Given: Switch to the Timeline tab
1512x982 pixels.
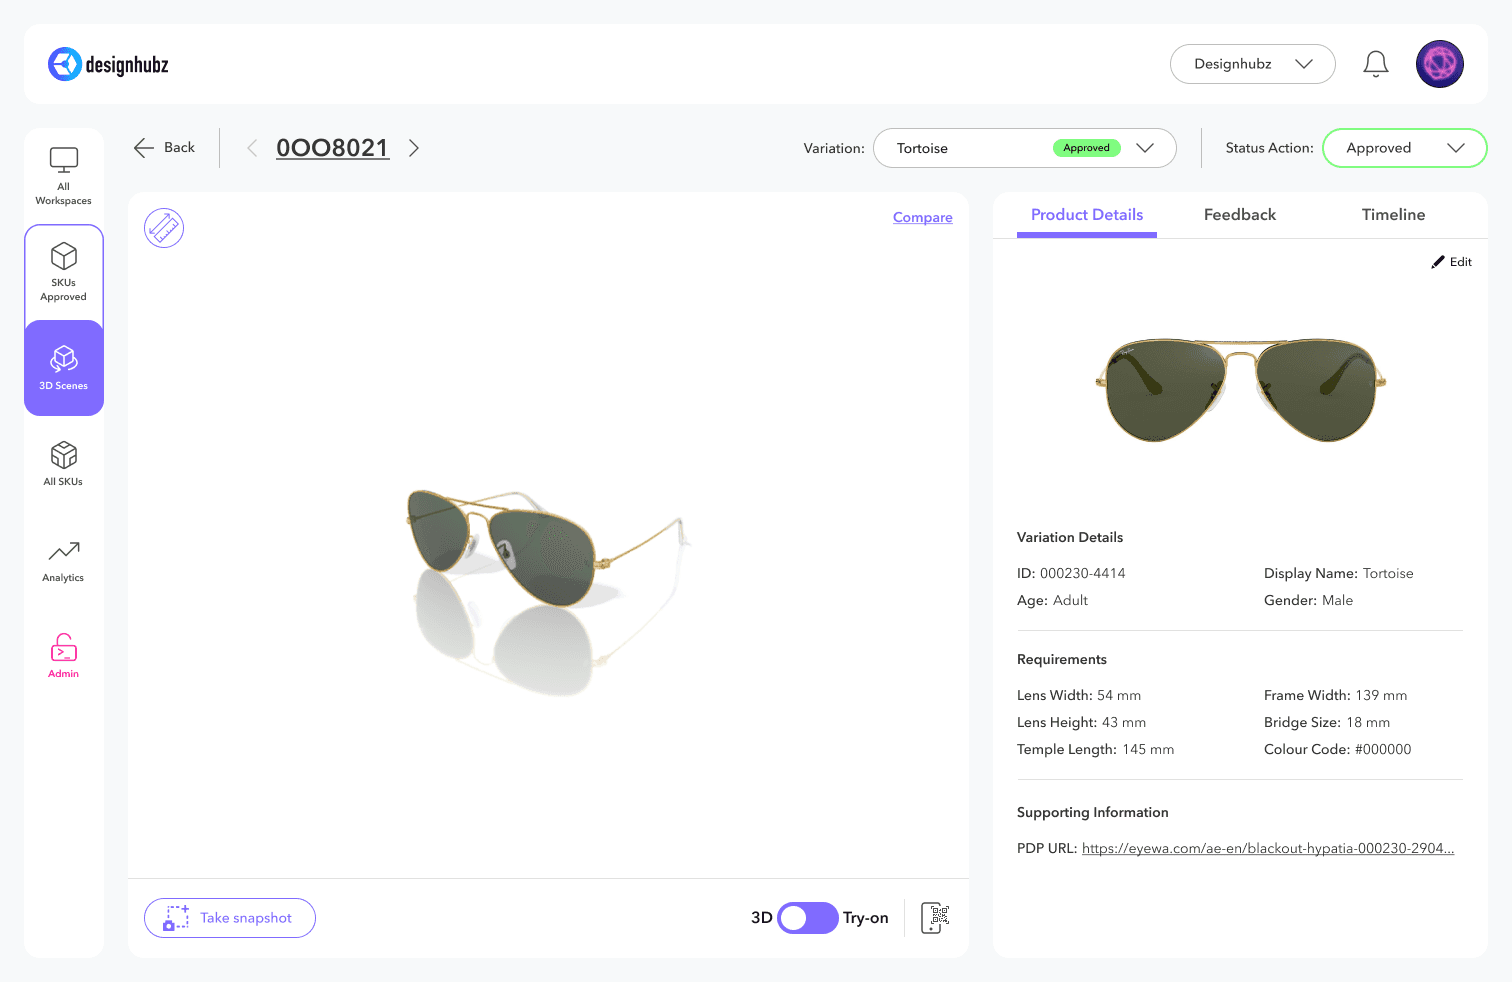Looking at the screenshot, I should point(1393,215).
